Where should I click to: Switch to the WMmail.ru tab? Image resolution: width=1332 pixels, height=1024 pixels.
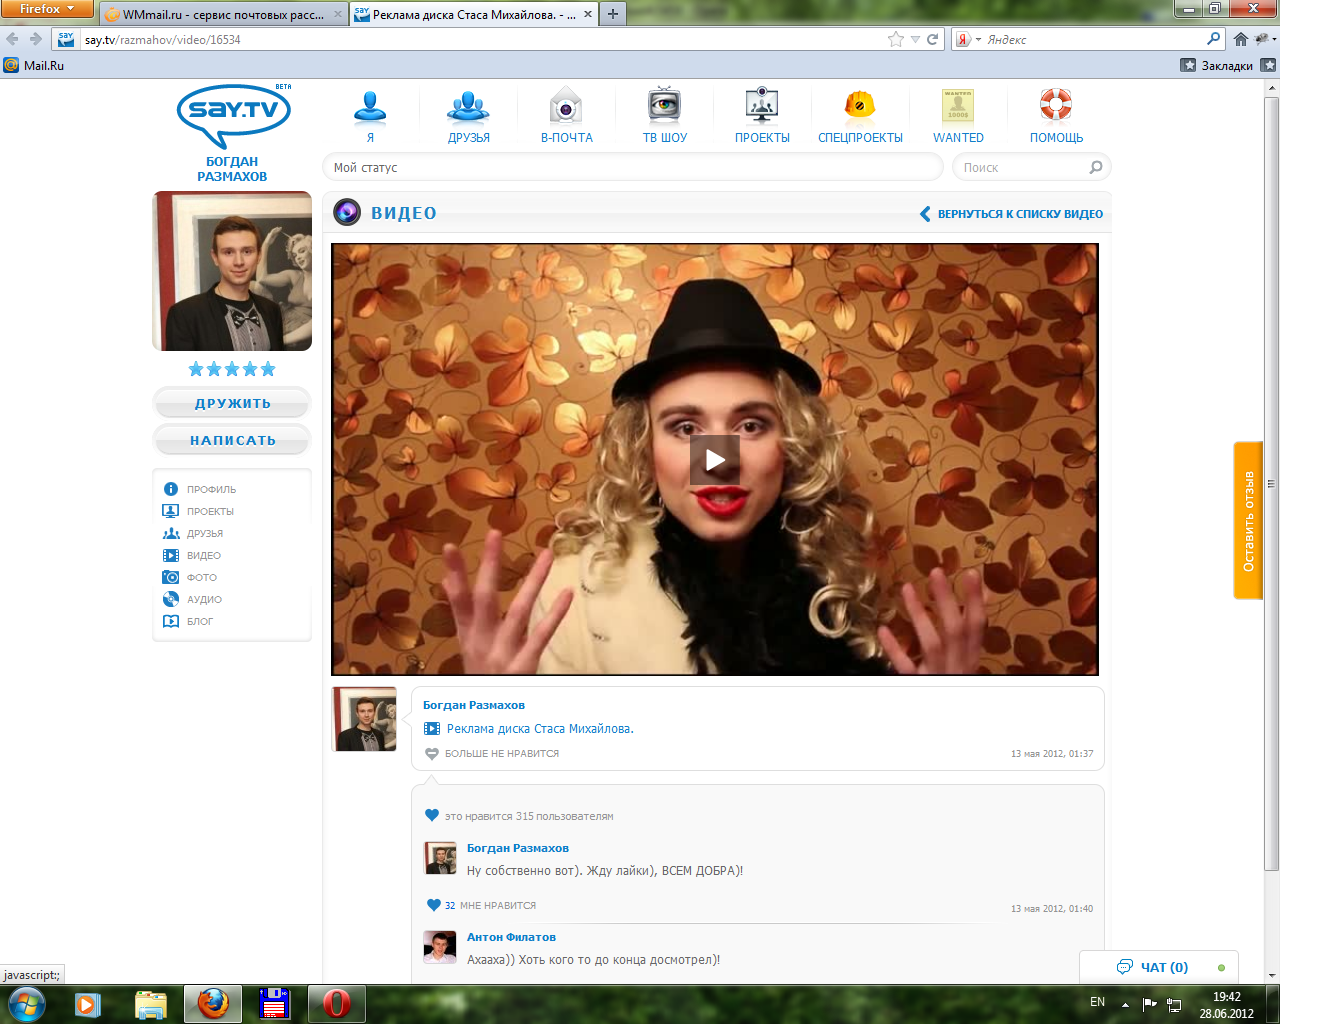click(224, 14)
